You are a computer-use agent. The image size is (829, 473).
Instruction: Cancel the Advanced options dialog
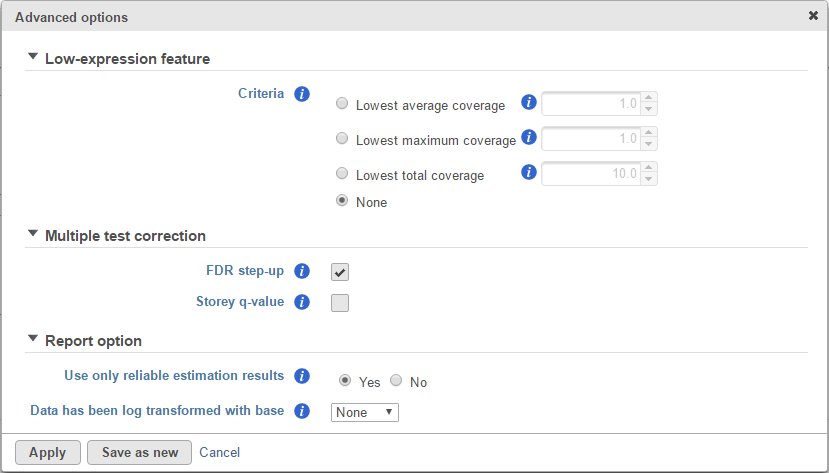tap(219, 452)
